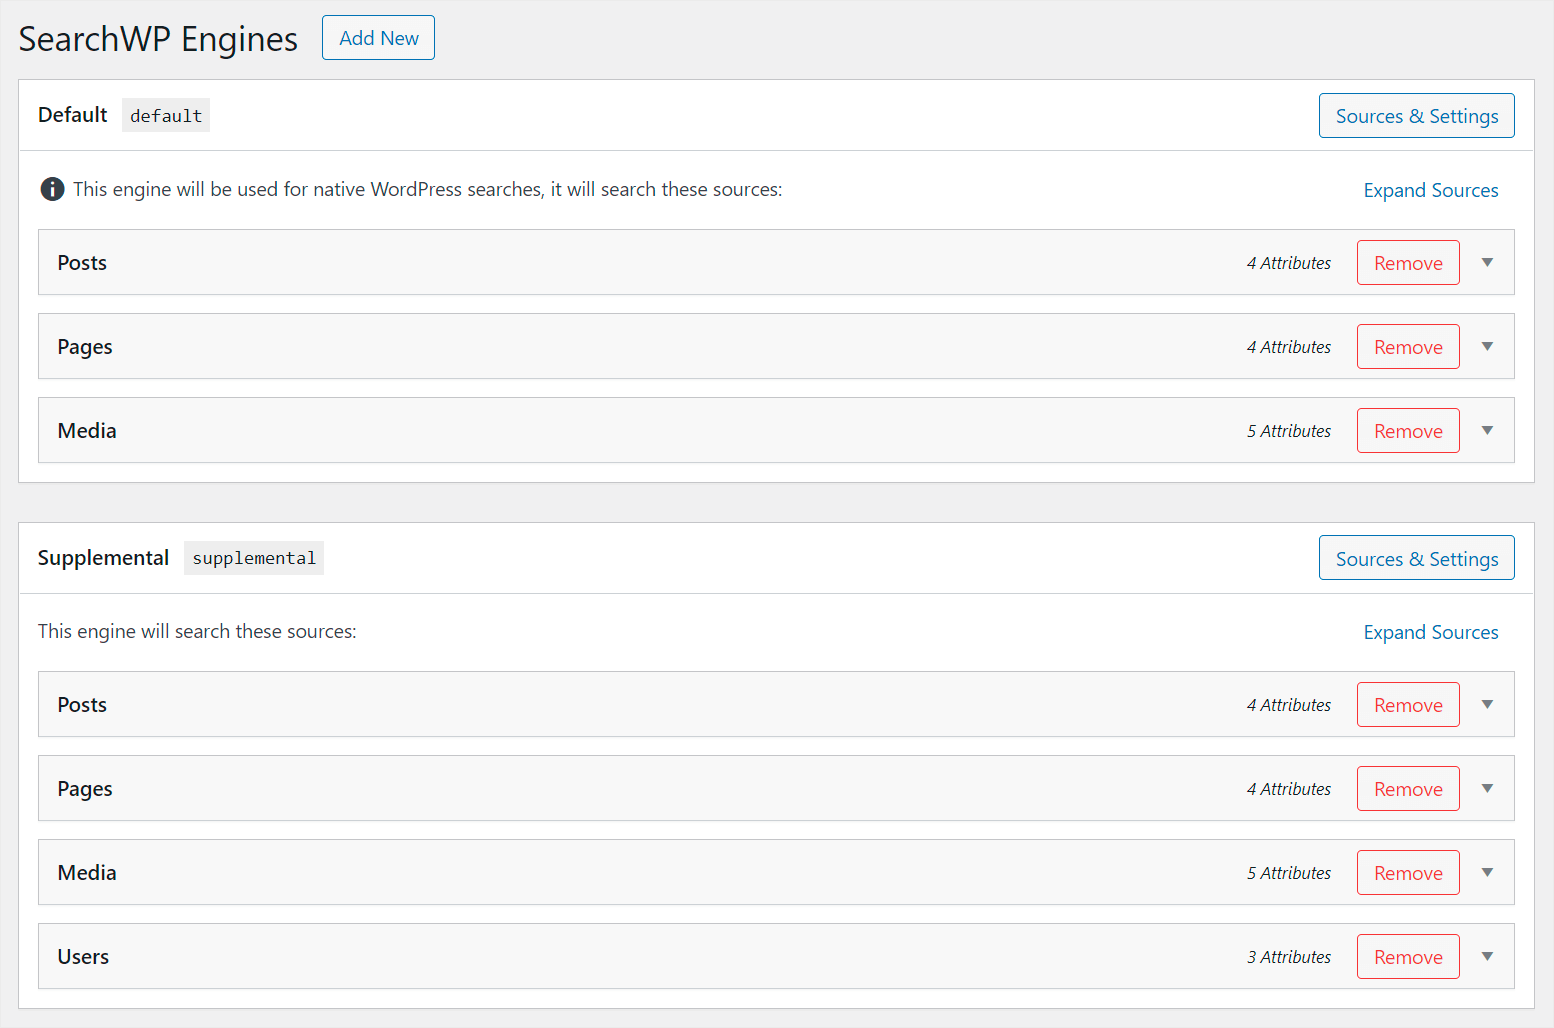Click '3 Attributes' on the Users row
The height and width of the screenshot is (1028, 1554).
pos(1289,957)
